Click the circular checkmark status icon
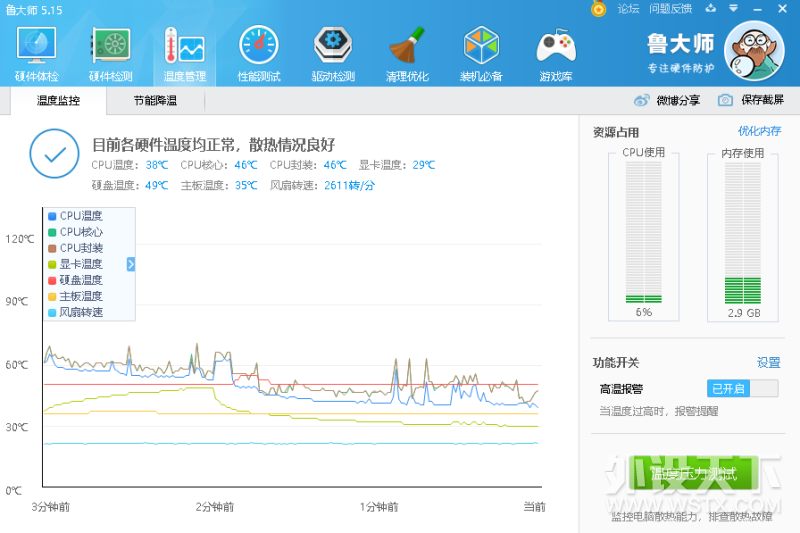800x533 pixels. 54,154
